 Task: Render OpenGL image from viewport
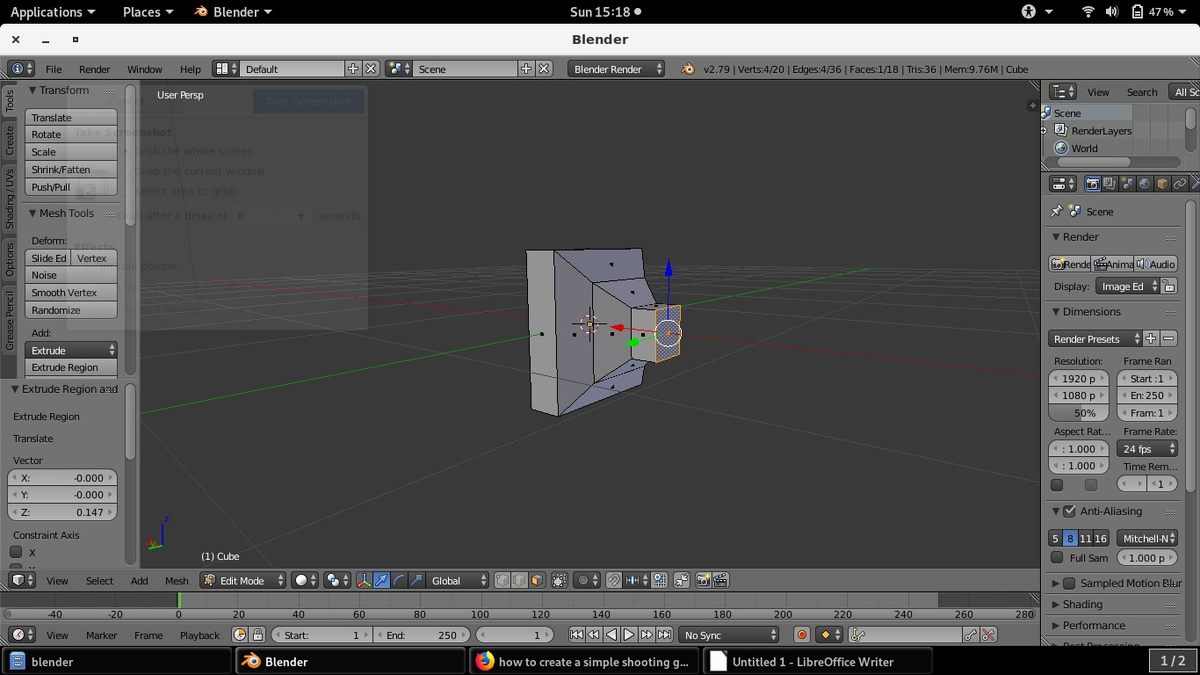point(703,580)
